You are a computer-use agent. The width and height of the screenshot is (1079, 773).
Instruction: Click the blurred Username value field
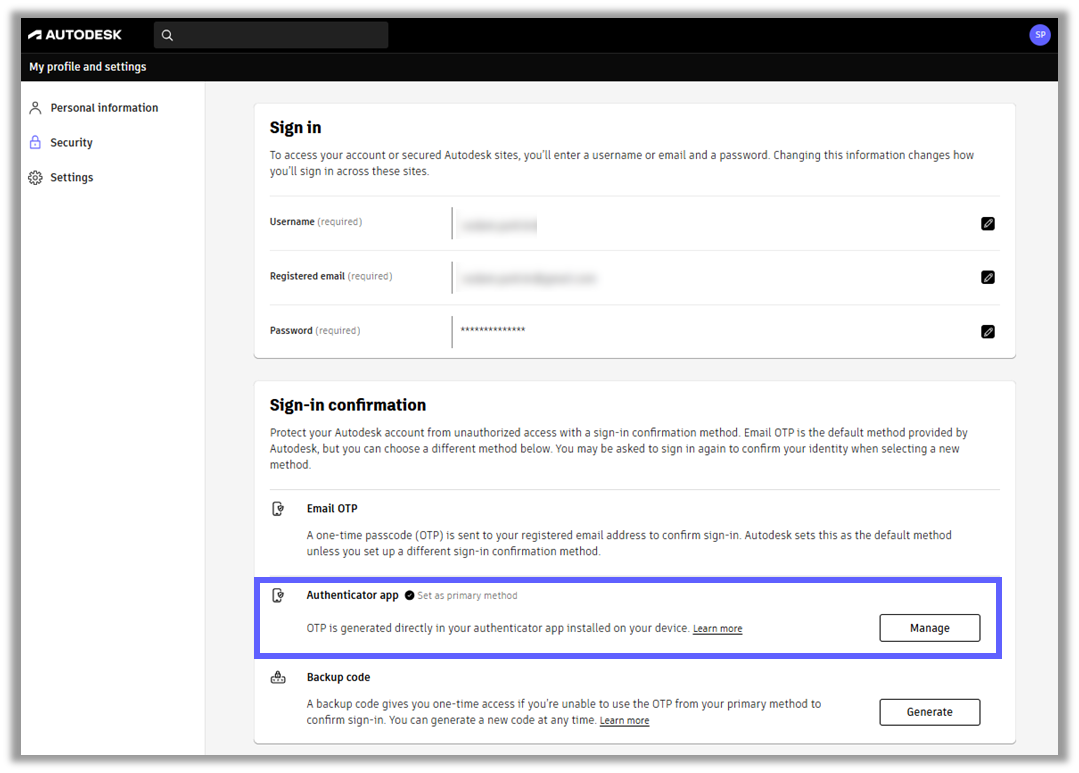[499, 224]
